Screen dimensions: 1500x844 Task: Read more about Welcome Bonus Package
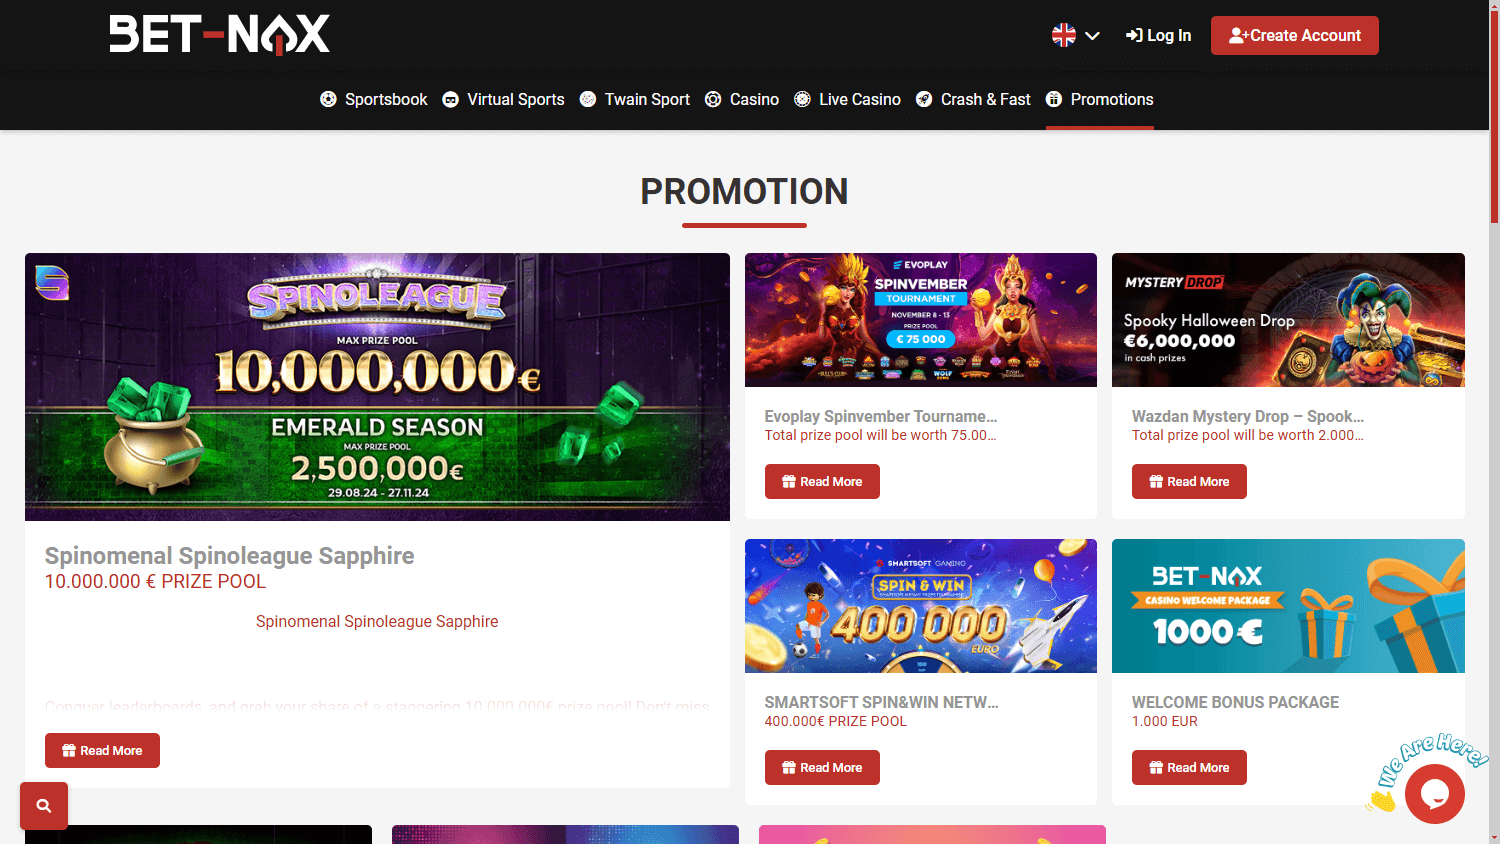coord(1189,767)
